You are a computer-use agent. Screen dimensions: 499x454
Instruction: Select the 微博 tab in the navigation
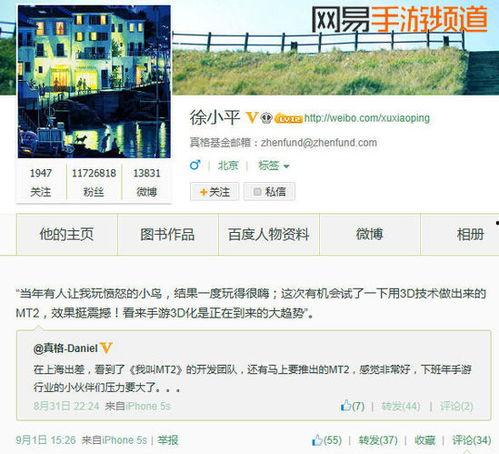click(370, 235)
